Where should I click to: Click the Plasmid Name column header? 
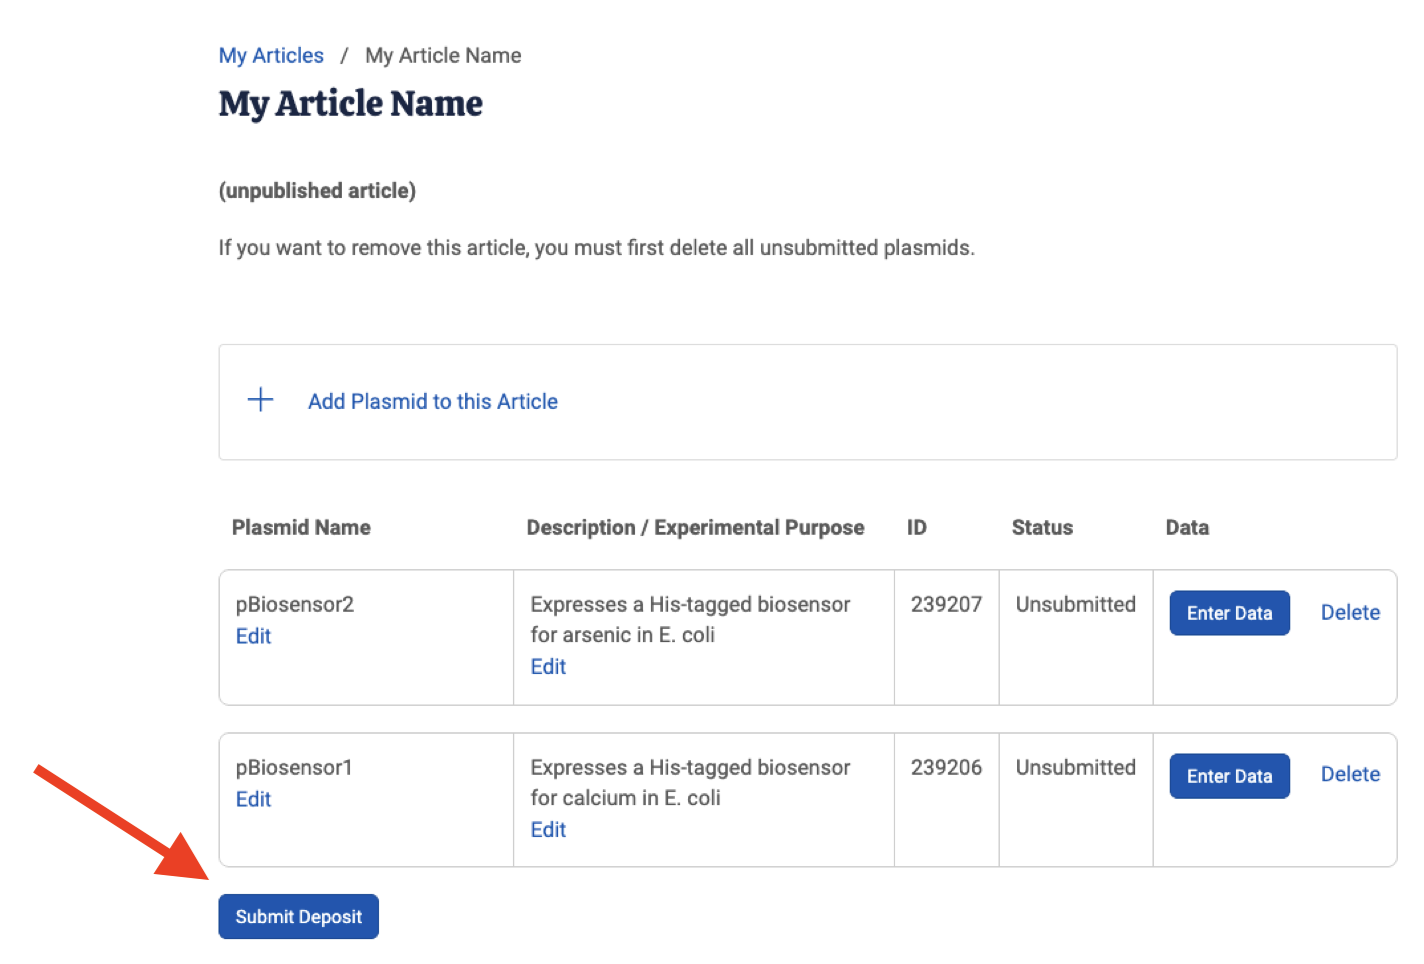click(301, 527)
